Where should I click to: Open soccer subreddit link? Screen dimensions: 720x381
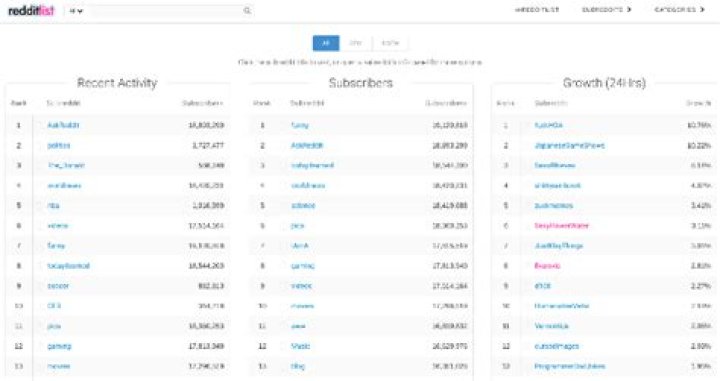(58, 286)
